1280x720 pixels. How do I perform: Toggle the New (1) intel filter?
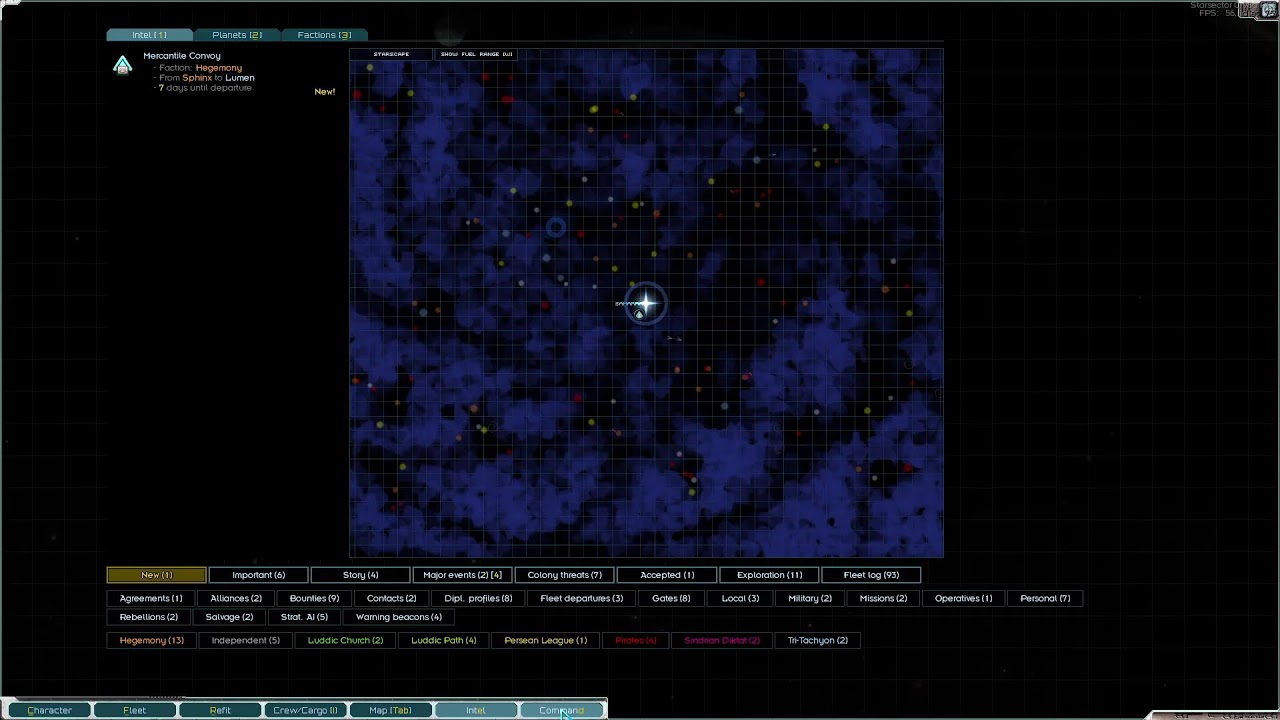[x=157, y=575]
